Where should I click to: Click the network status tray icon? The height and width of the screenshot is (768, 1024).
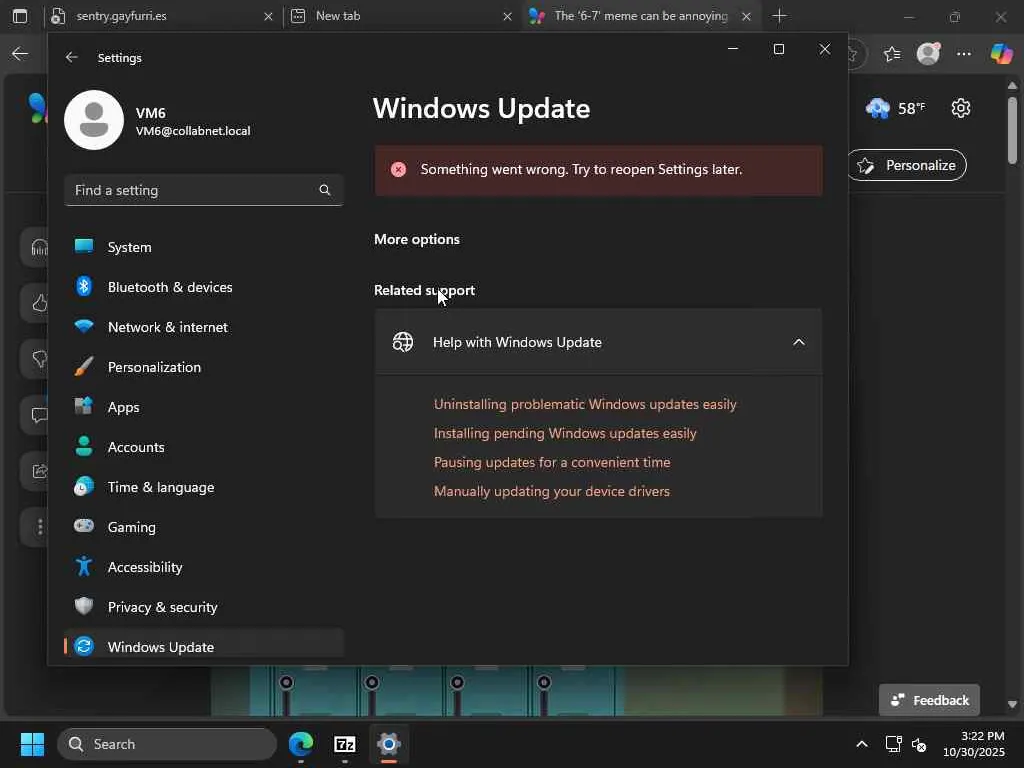click(x=893, y=744)
